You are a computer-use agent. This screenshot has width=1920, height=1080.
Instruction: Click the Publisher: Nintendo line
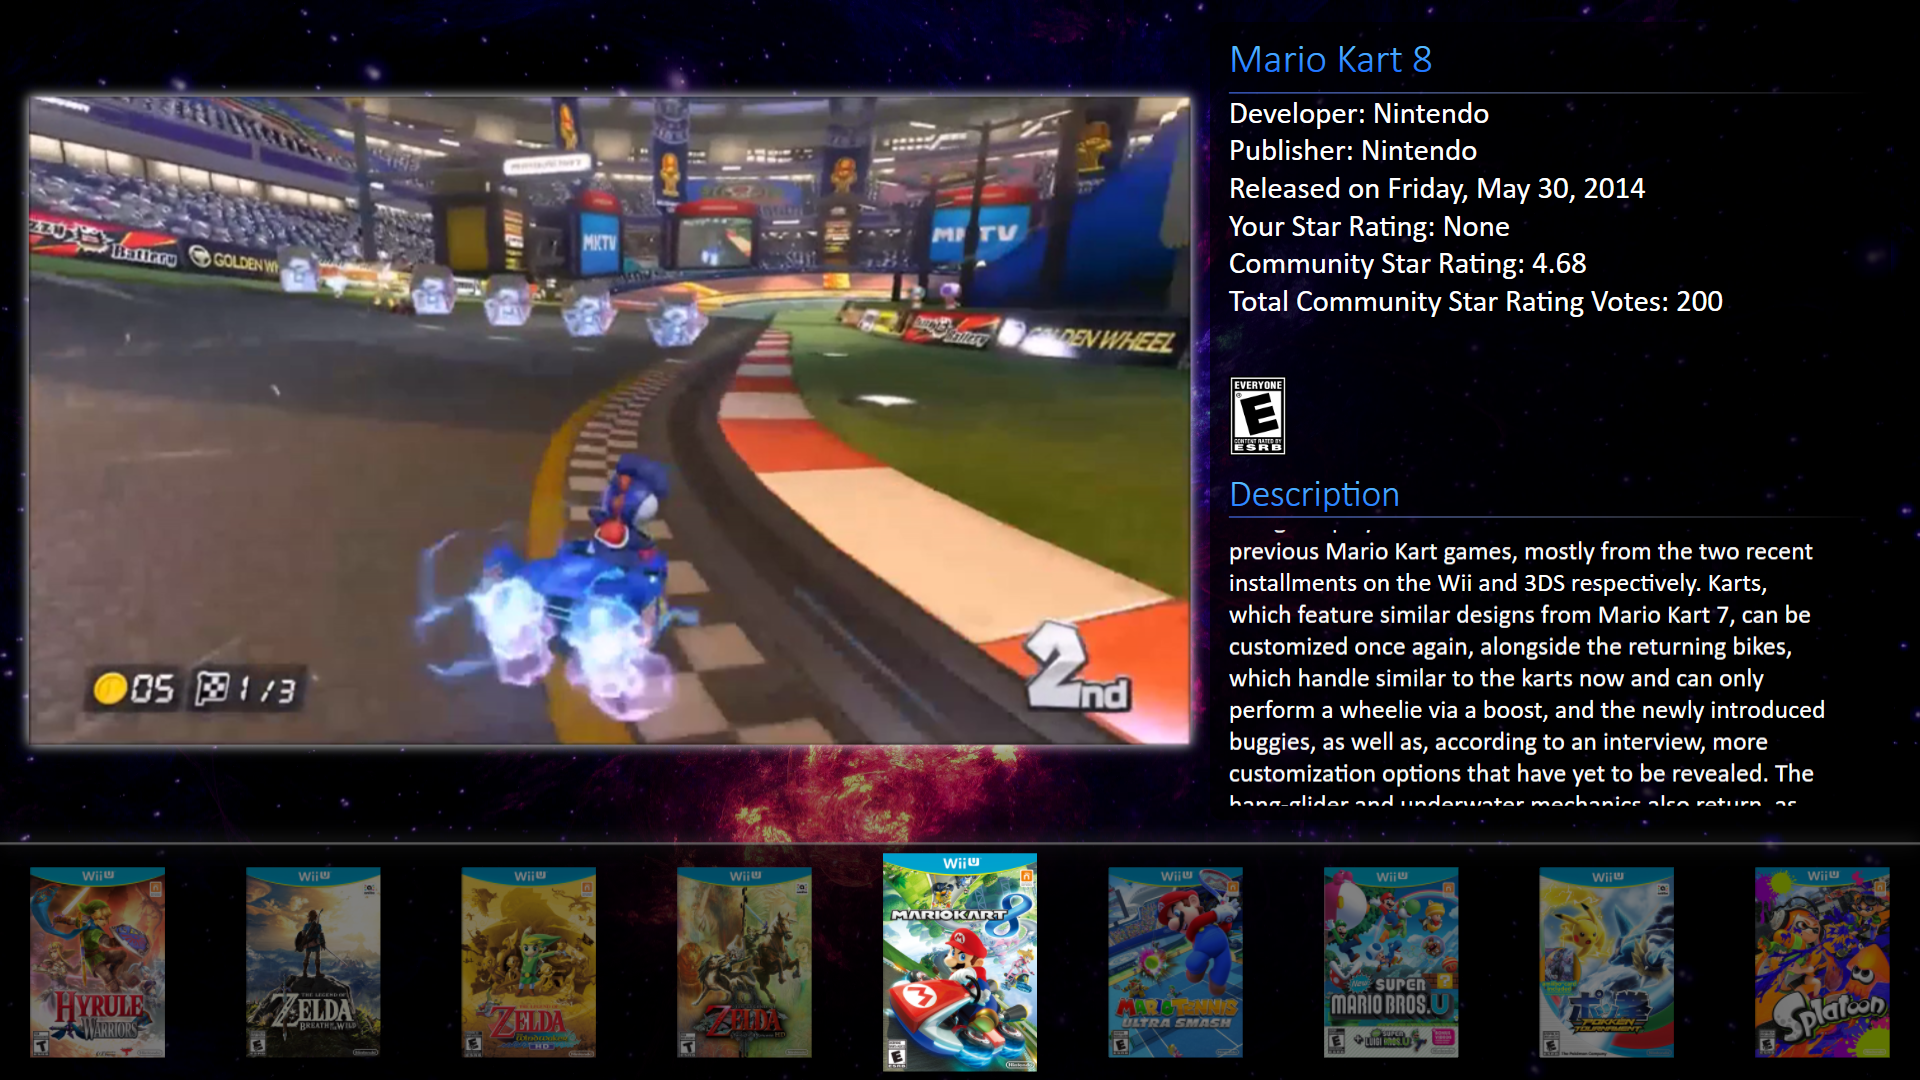1353,150
